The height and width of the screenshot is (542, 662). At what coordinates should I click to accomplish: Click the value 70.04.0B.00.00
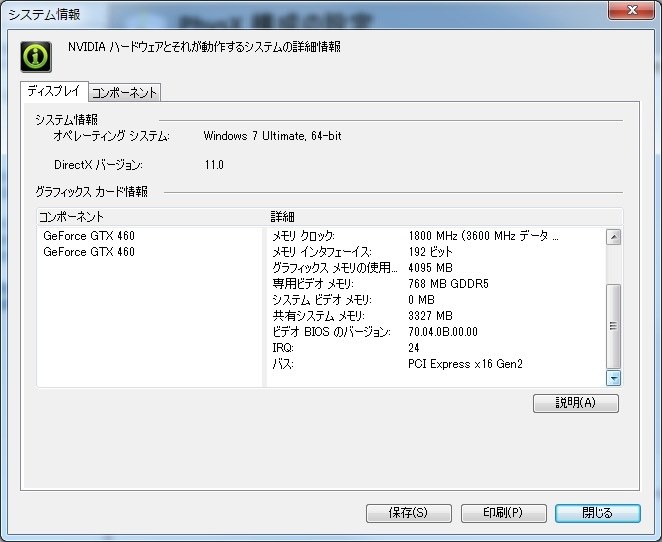443,332
